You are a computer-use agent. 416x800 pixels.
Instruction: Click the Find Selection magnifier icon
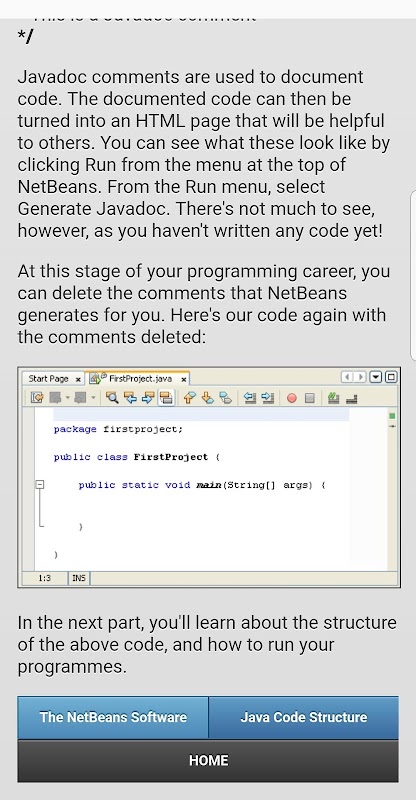(x=112, y=398)
